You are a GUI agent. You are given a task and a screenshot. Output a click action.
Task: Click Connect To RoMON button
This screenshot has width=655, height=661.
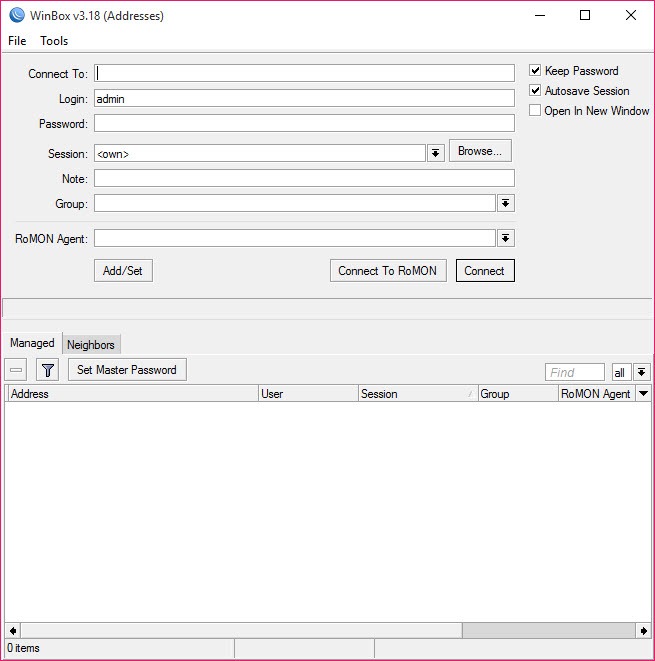[388, 271]
